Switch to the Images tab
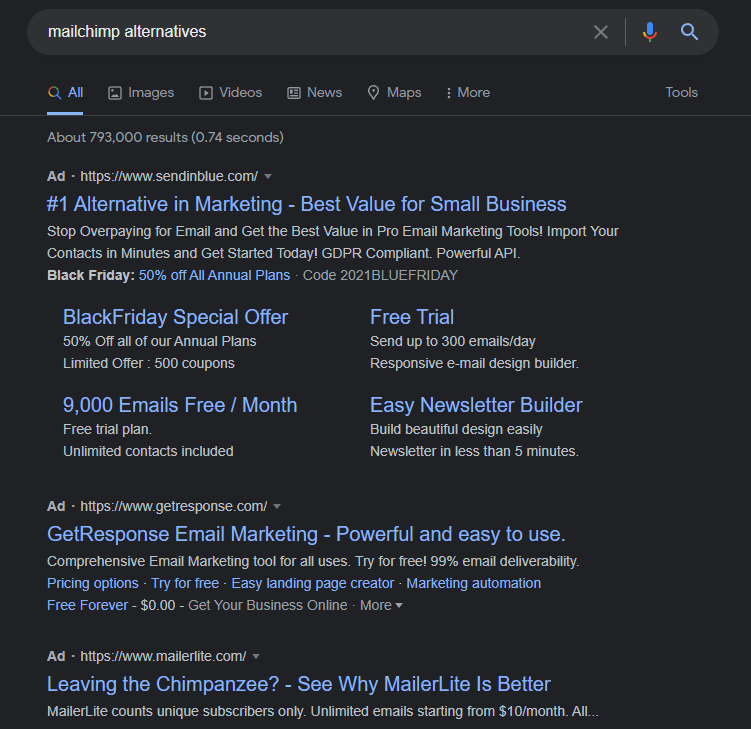The height and width of the screenshot is (729, 751). pos(141,92)
